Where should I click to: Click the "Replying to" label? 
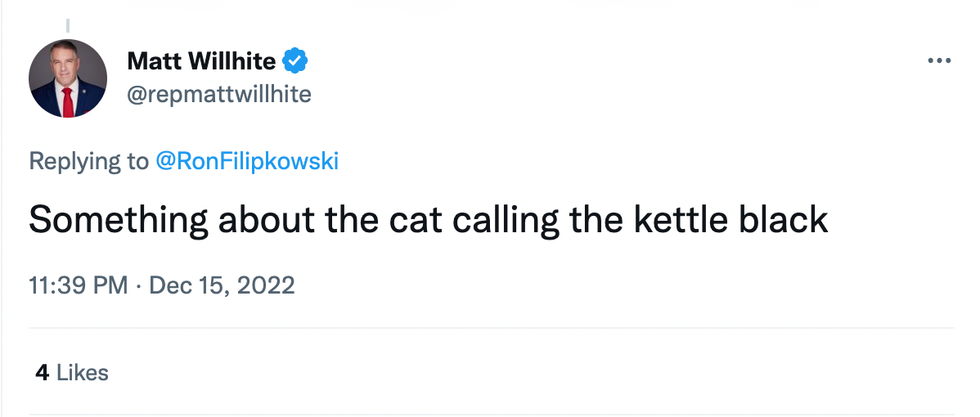point(89,162)
